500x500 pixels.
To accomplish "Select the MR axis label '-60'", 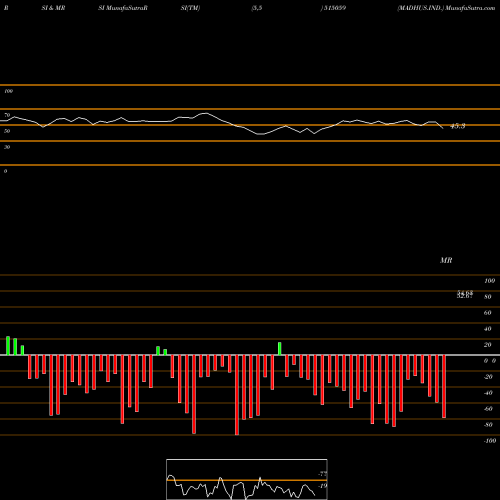I will [x=488, y=409].
